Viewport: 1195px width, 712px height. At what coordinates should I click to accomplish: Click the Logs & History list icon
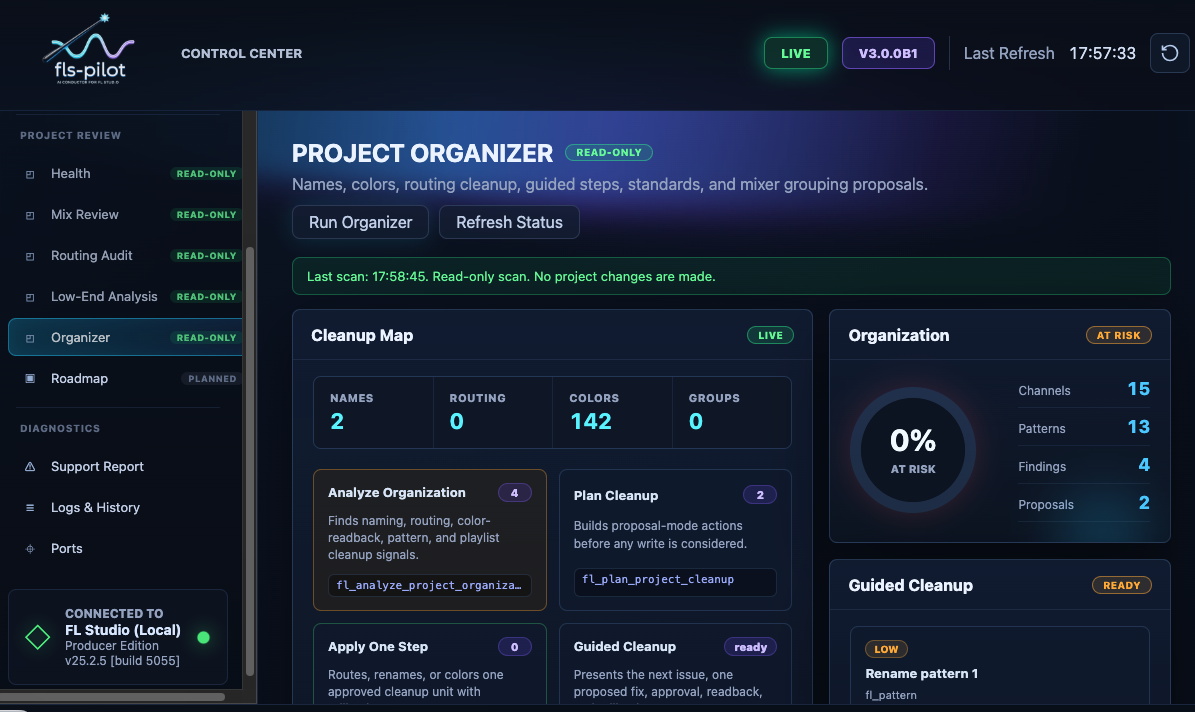[30, 508]
